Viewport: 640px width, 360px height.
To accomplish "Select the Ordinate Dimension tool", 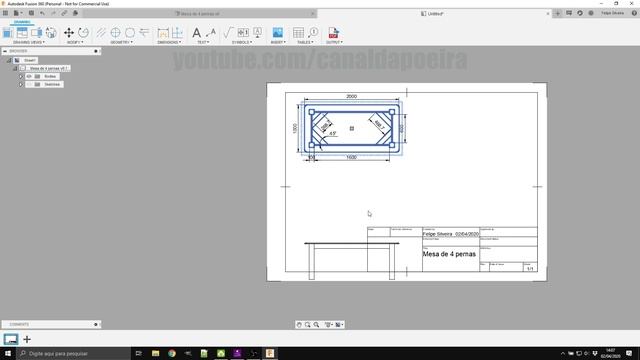I will click(x=177, y=33).
